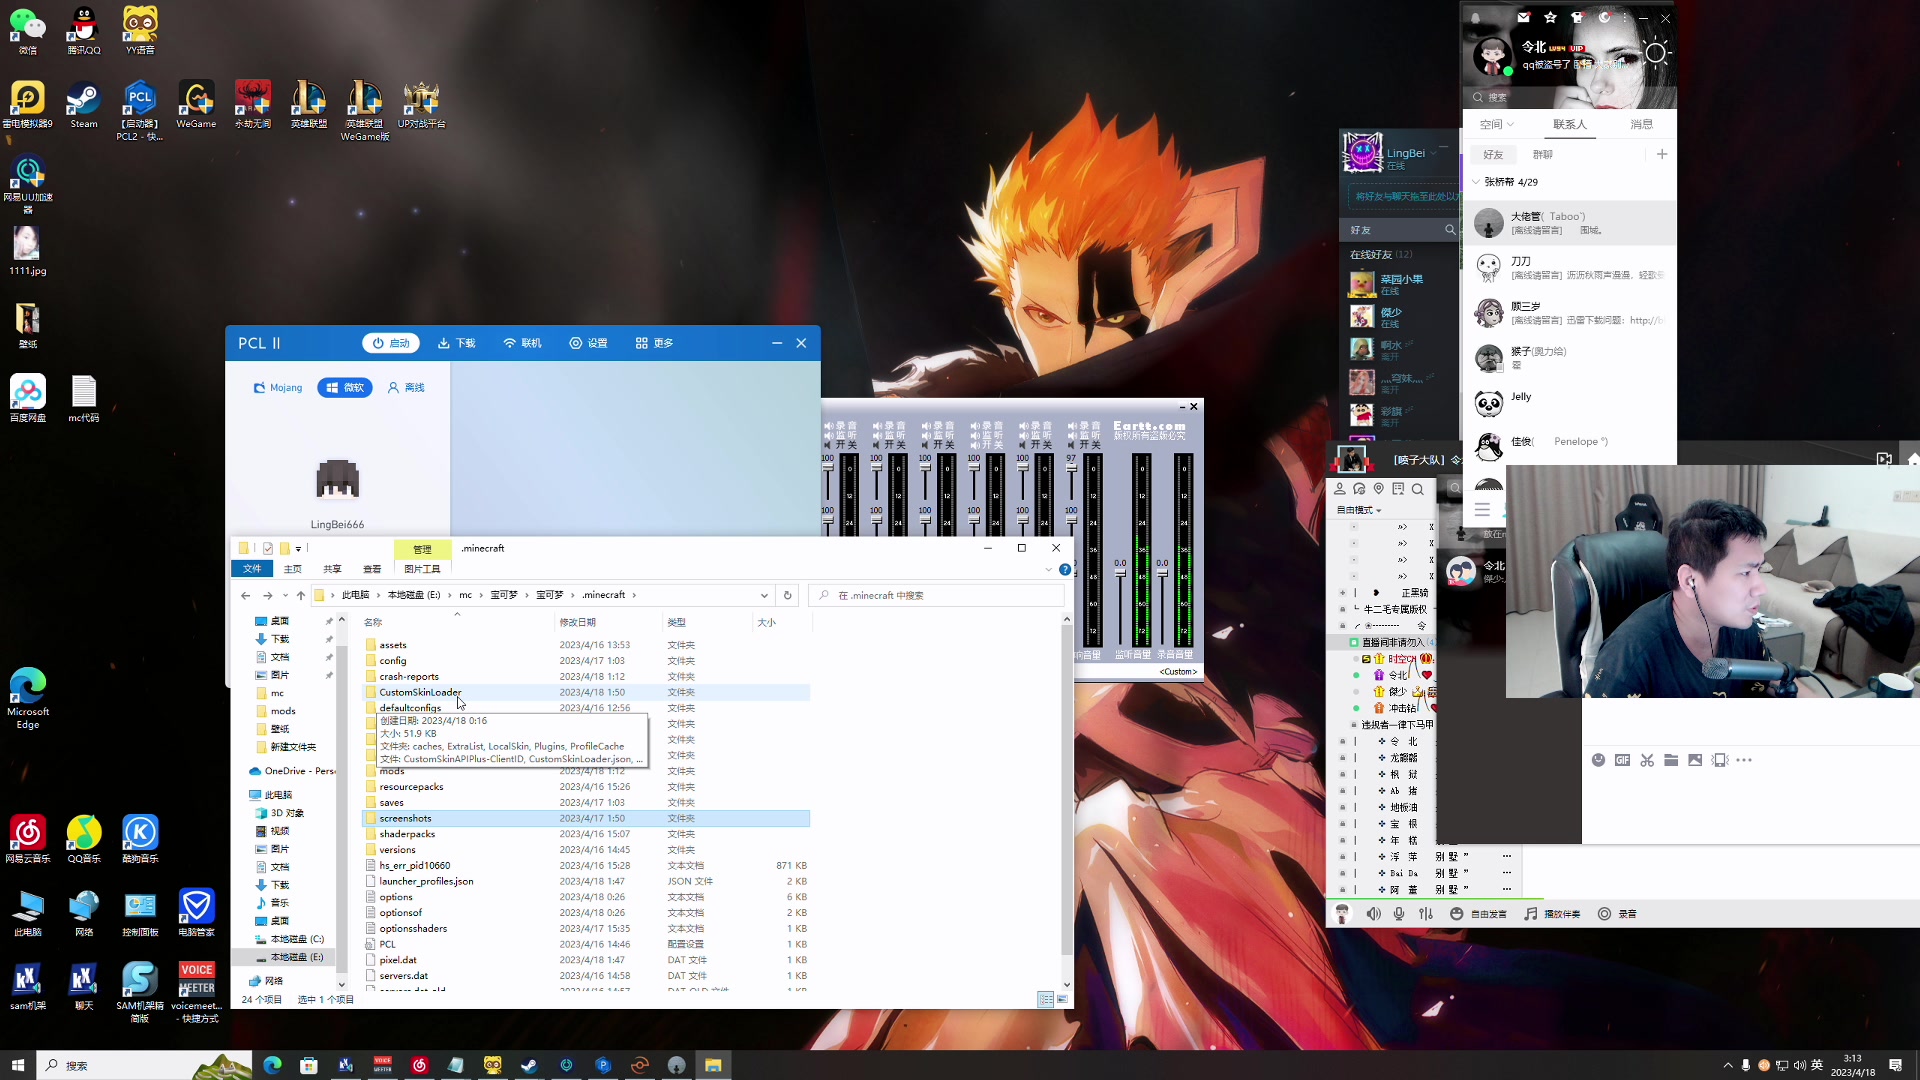Toggle 开关 on the first mixer channel
Image resolution: width=1920 pixels, height=1080 pixels.
click(840, 445)
